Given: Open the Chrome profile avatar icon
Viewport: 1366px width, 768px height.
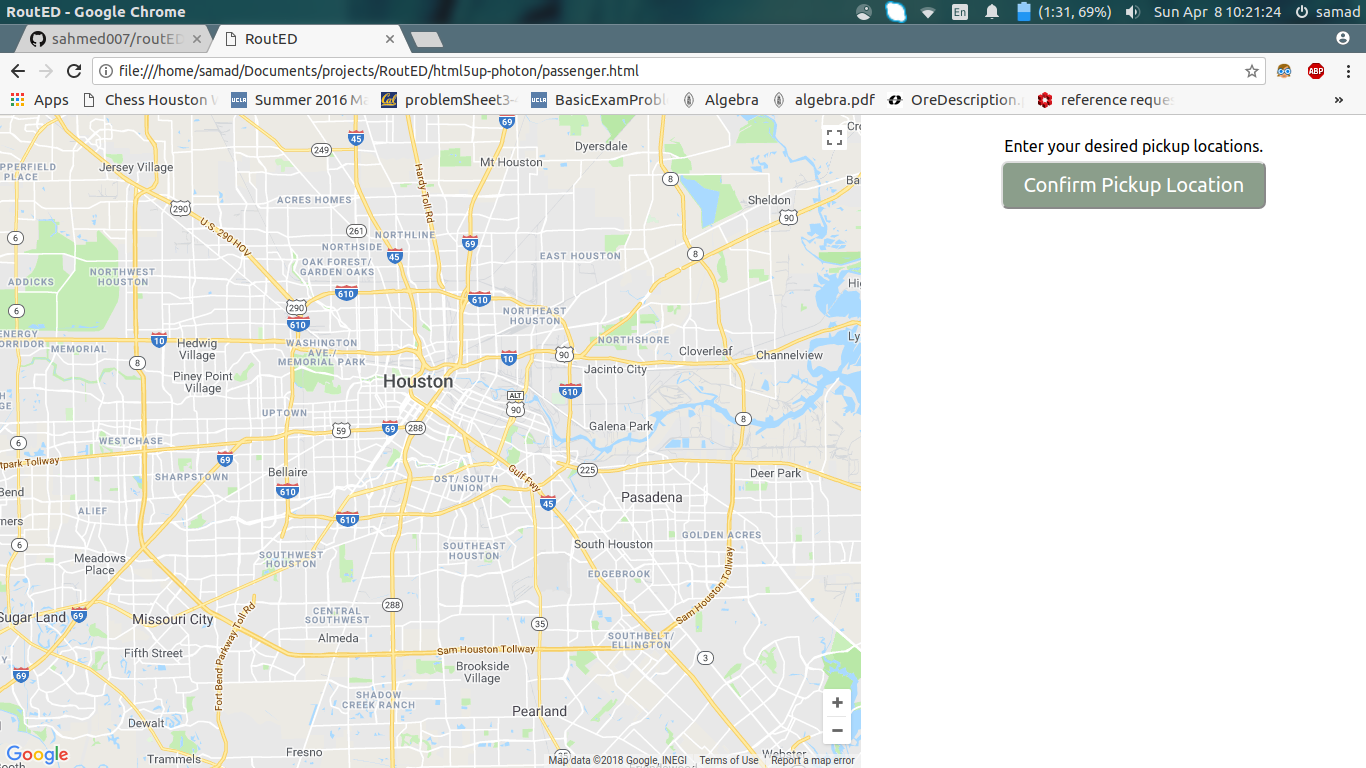Looking at the screenshot, I should [1343, 38].
